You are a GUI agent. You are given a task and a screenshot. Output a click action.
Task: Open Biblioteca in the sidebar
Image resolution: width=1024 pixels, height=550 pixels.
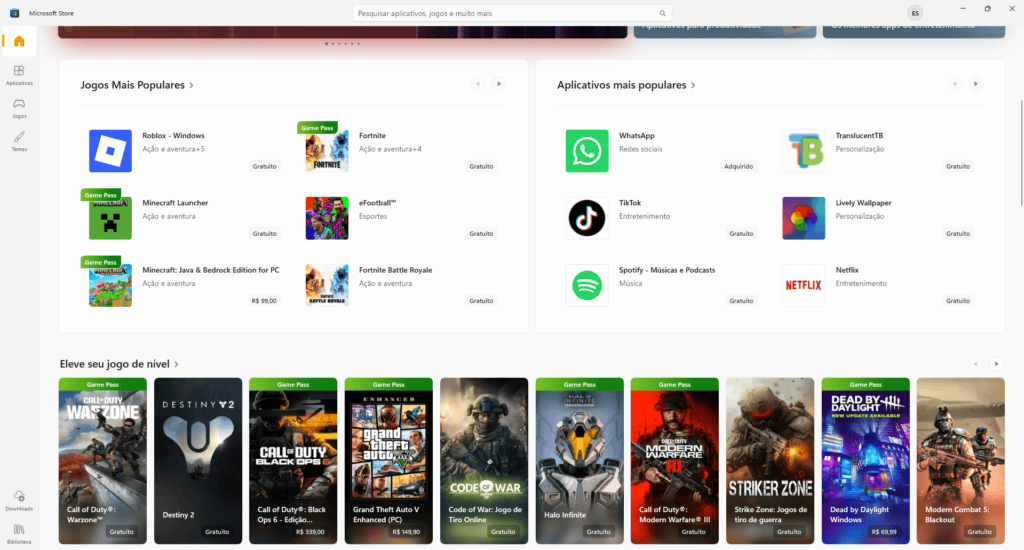(19, 534)
